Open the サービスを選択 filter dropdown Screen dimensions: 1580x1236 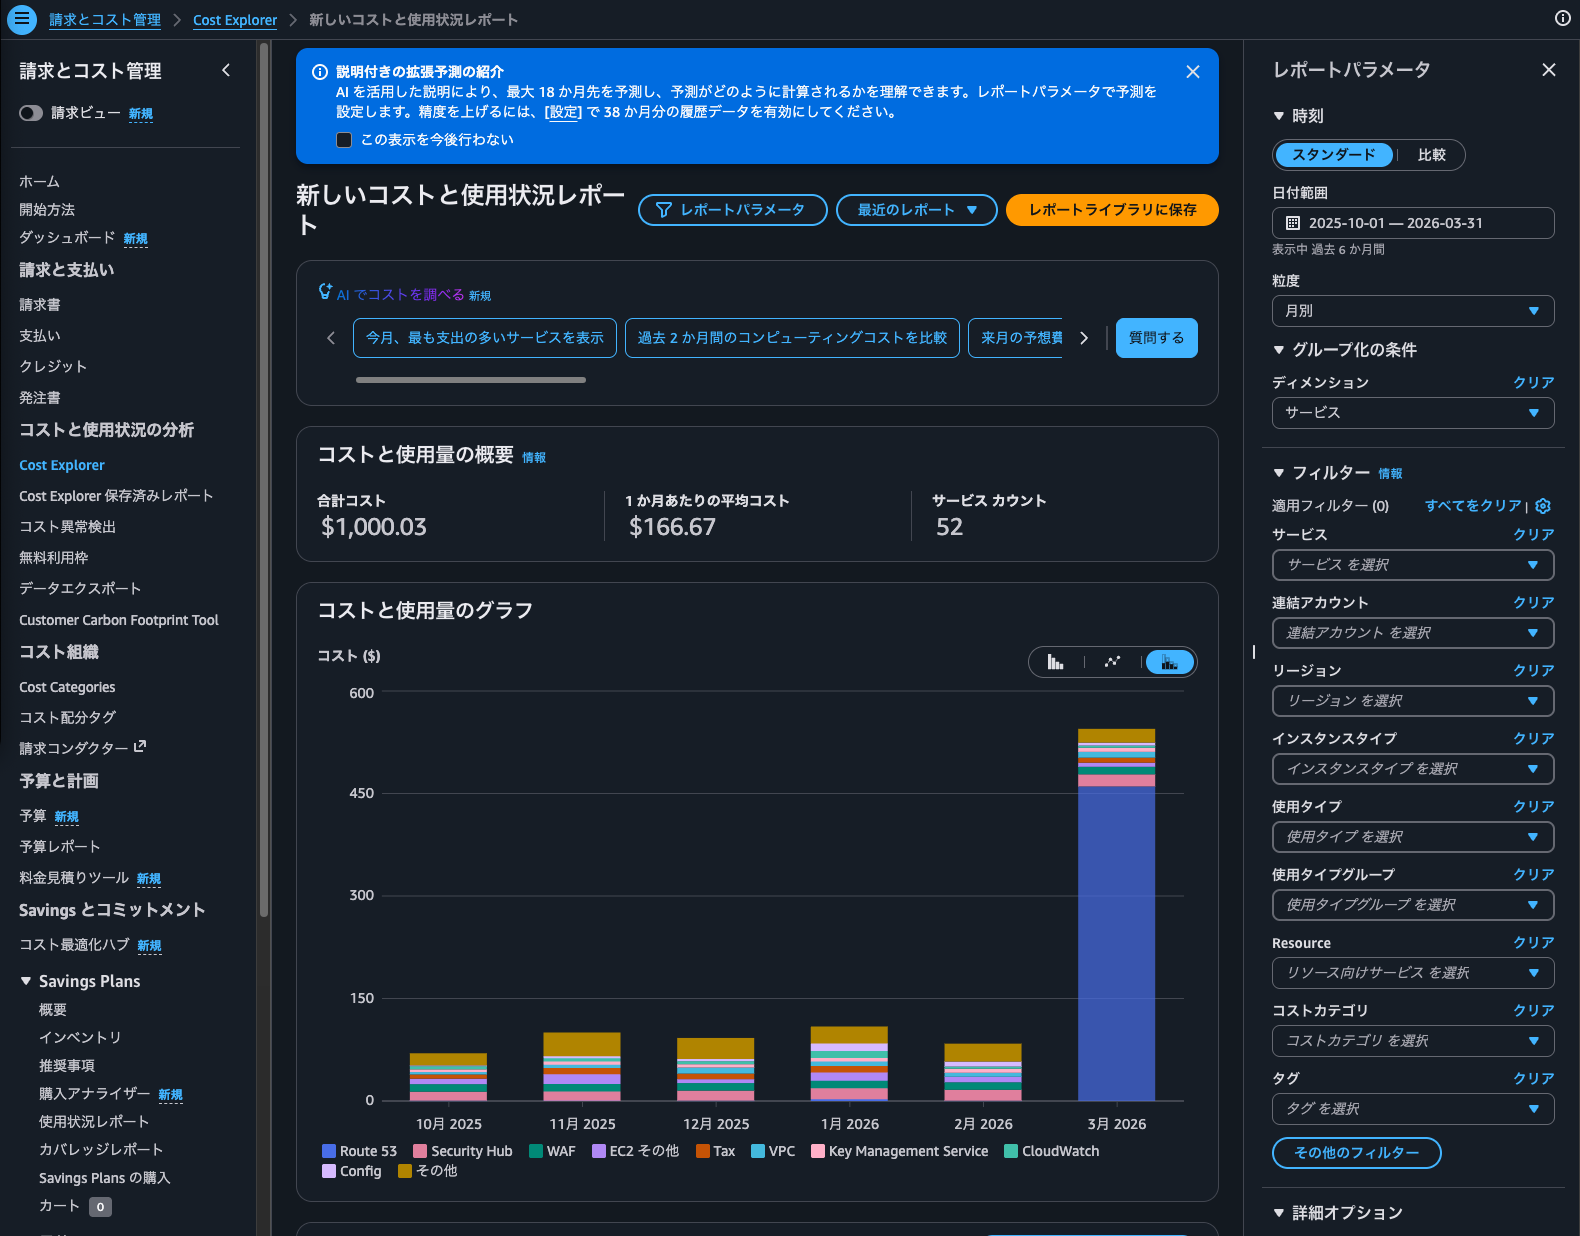point(1413,565)
